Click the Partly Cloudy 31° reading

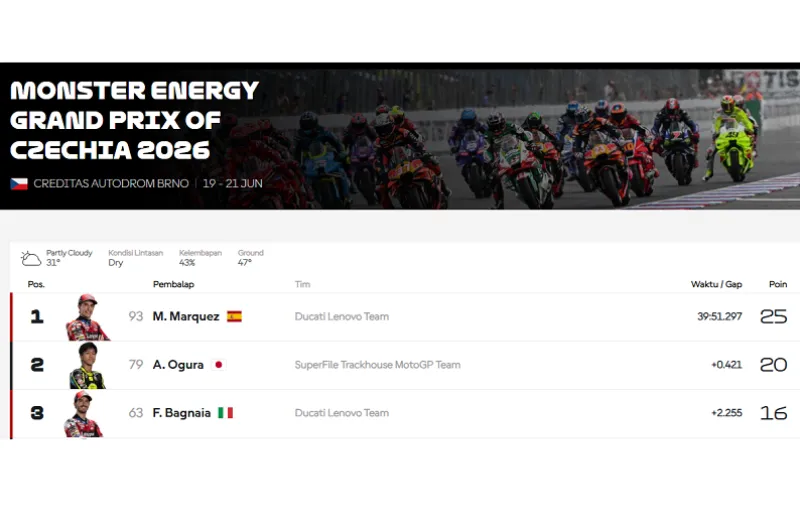69,258
